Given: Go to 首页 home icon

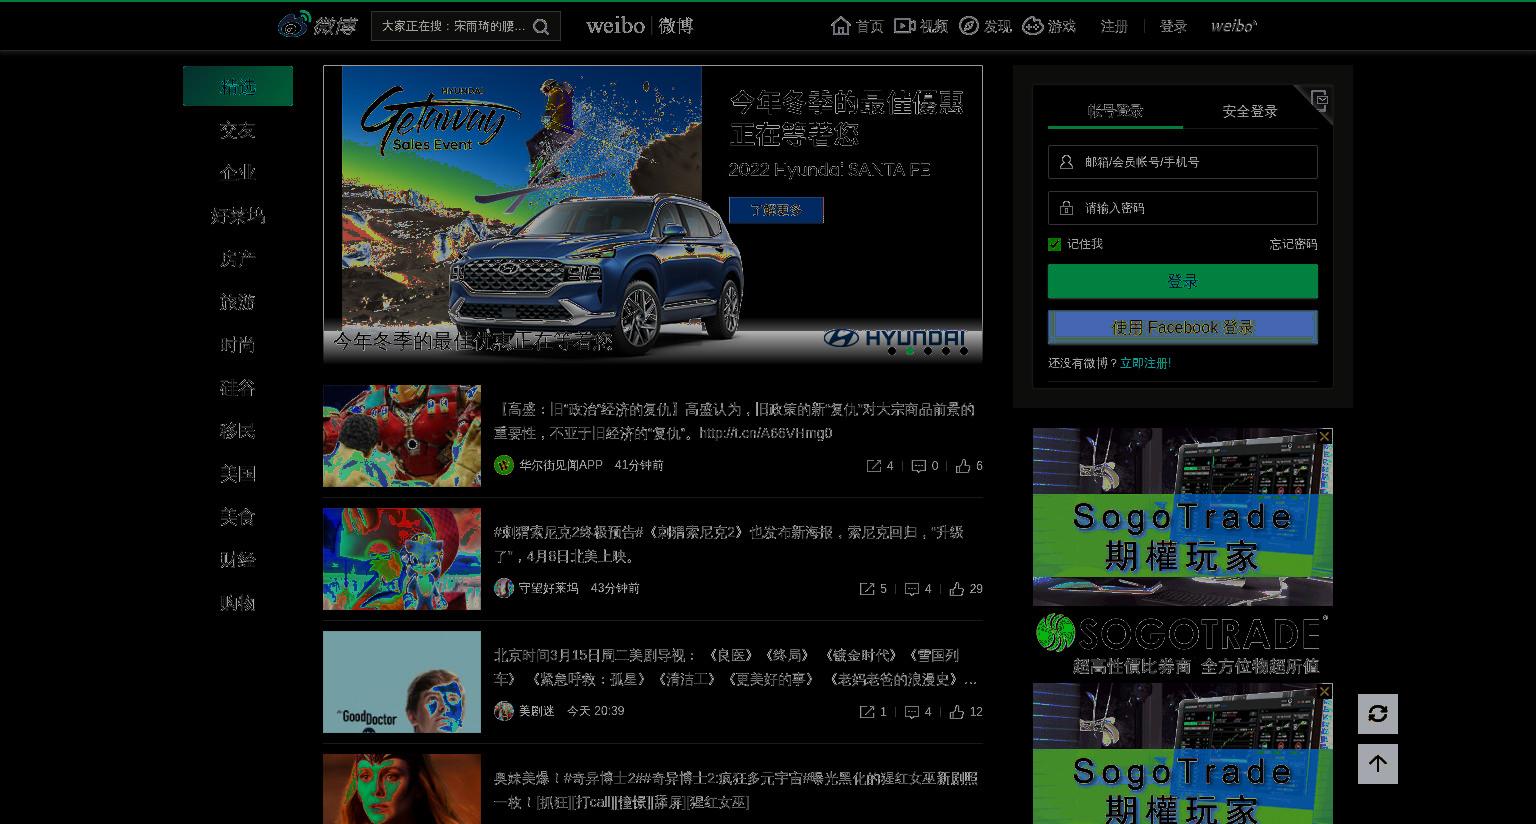Looking at the screenshot, I should [841, 26].
